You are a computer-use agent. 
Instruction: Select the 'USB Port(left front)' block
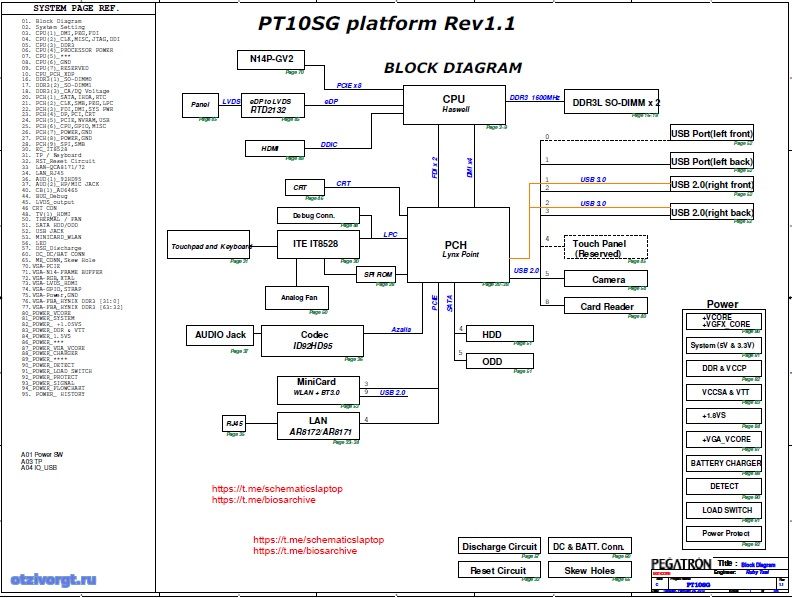click(712, 133)
